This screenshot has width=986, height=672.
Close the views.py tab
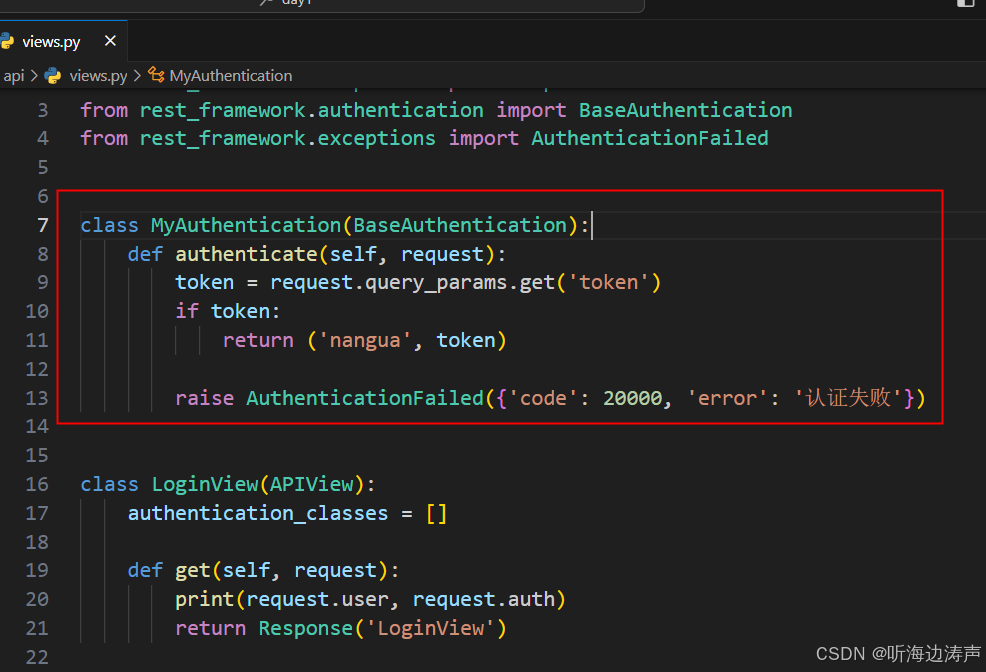click(109, 41)
